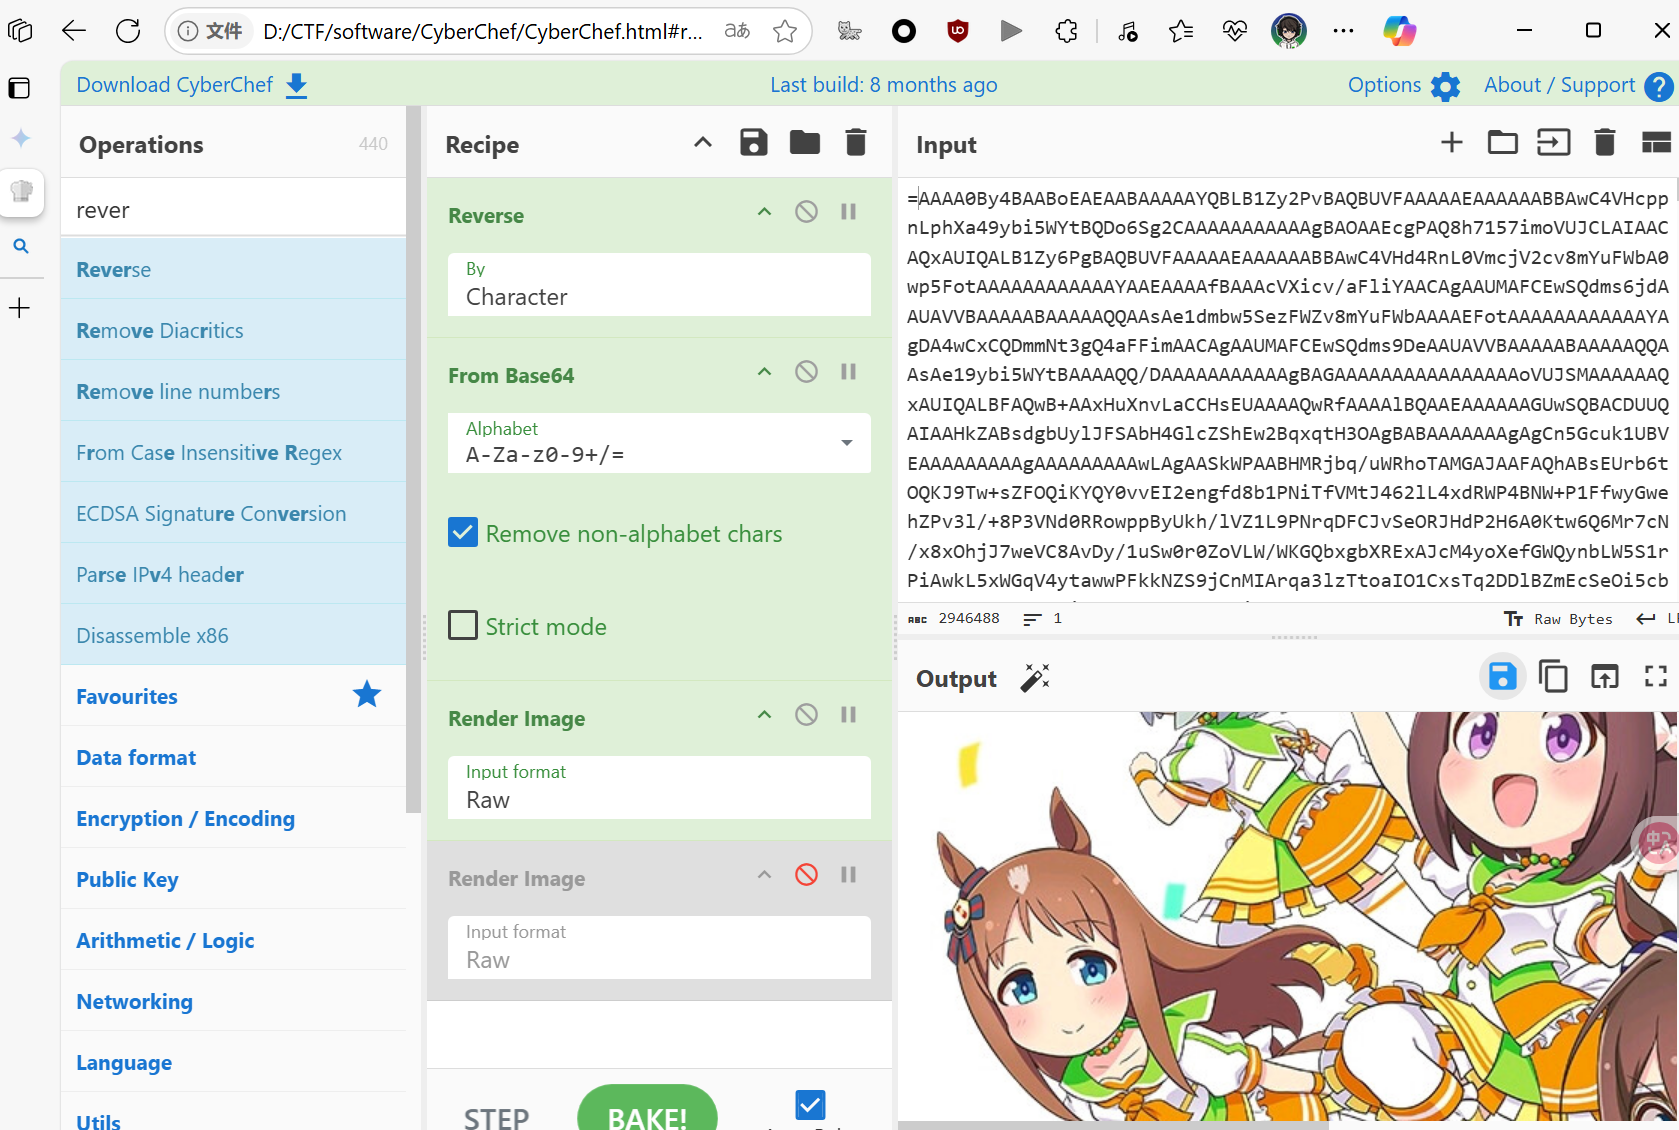
Task: Open the Reverse By Character selector
Action: (x=659, y=284)
